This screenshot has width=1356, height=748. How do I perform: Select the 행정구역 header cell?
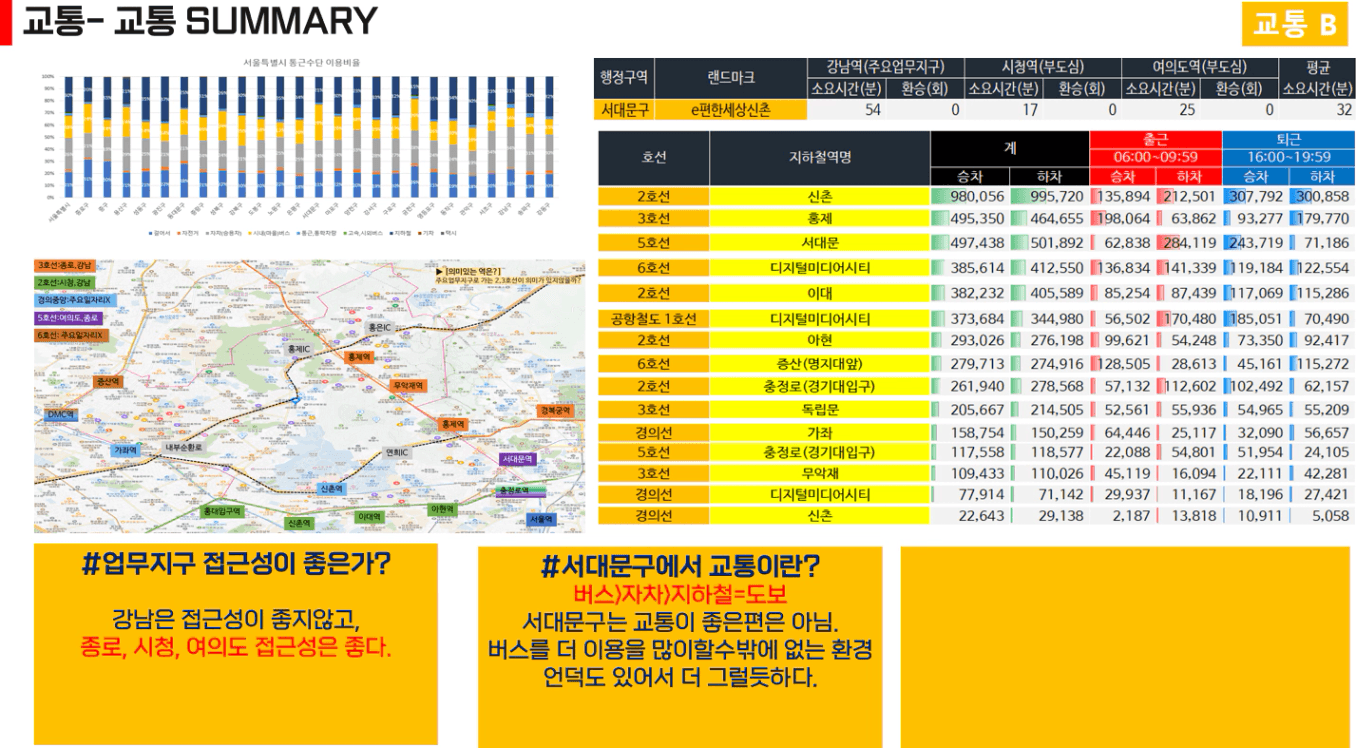[624, 77]
